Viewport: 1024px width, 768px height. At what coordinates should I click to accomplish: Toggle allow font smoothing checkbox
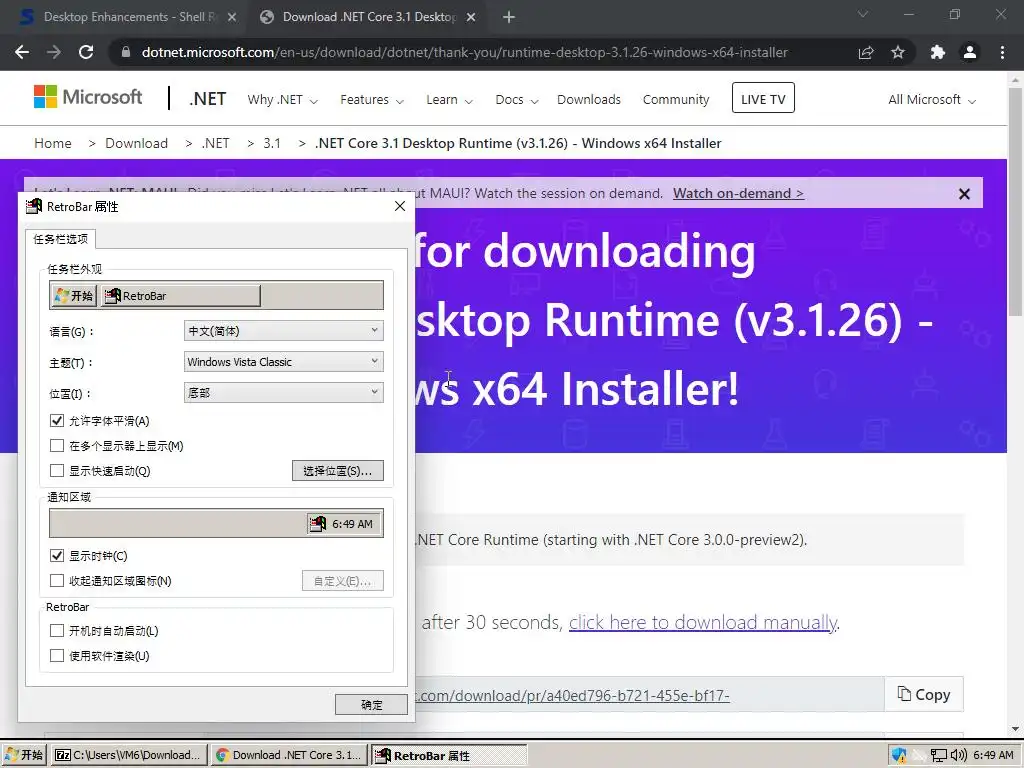tap(57, 421)
